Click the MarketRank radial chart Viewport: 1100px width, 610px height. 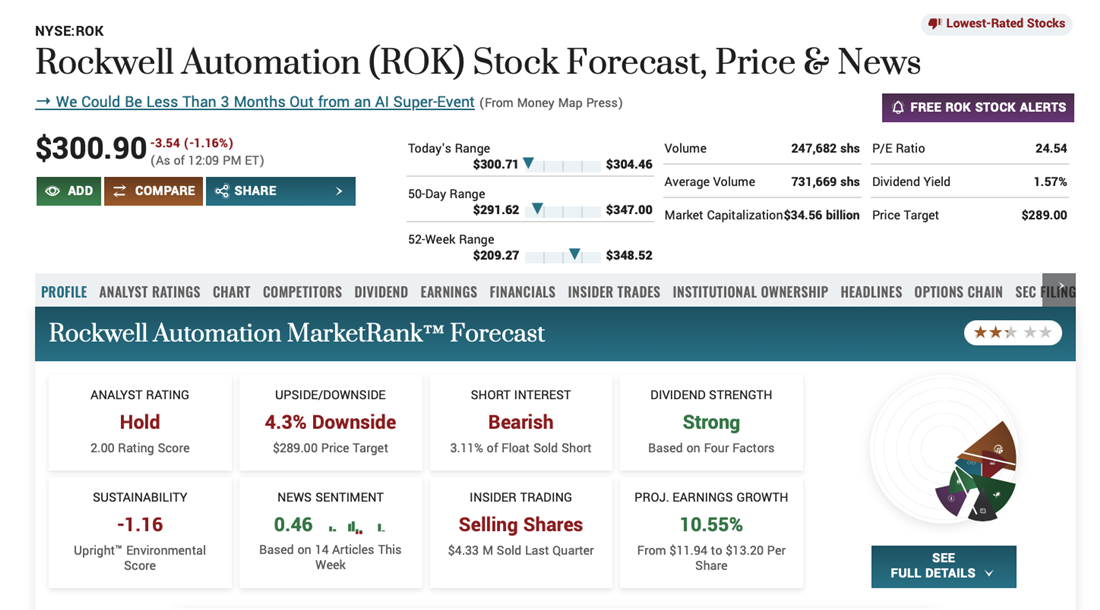944,451
